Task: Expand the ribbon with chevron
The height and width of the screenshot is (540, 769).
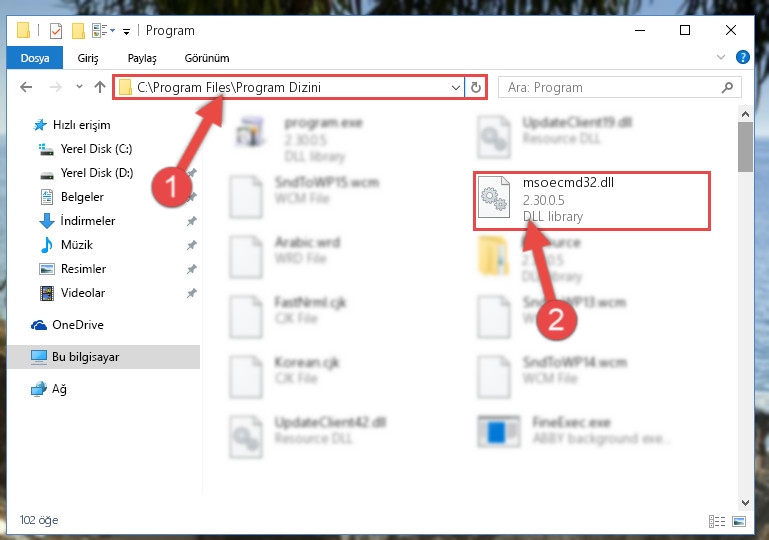Action: 720,57
